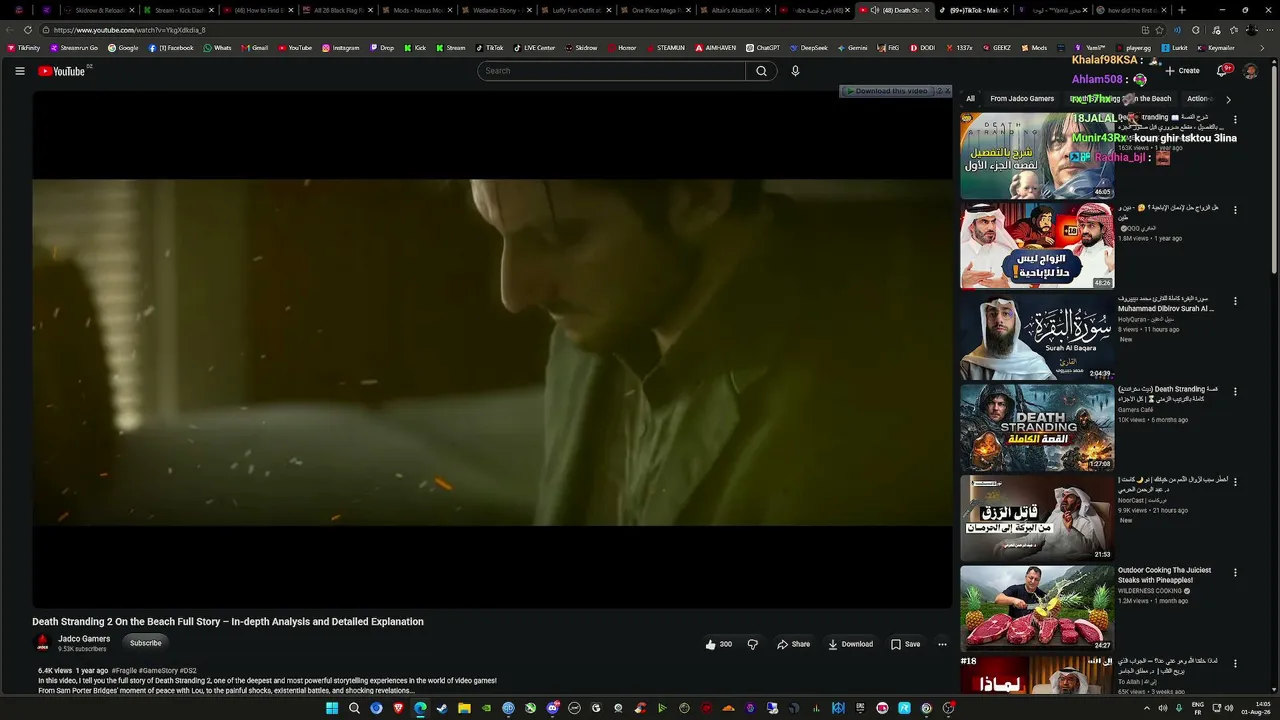Open Windows taskbar search
Image resolution: width=1280 pixels, height=720 pixels.
click(x=354, y=708)
